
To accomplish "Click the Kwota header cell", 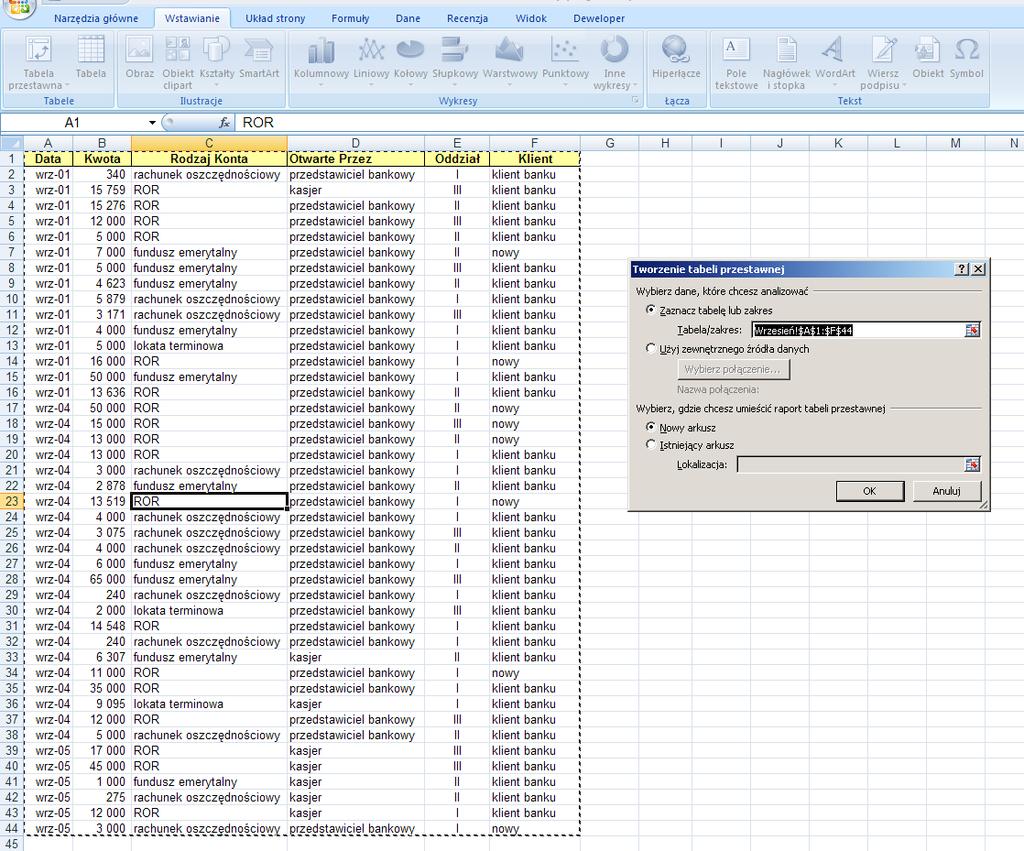I will point(102,159).
